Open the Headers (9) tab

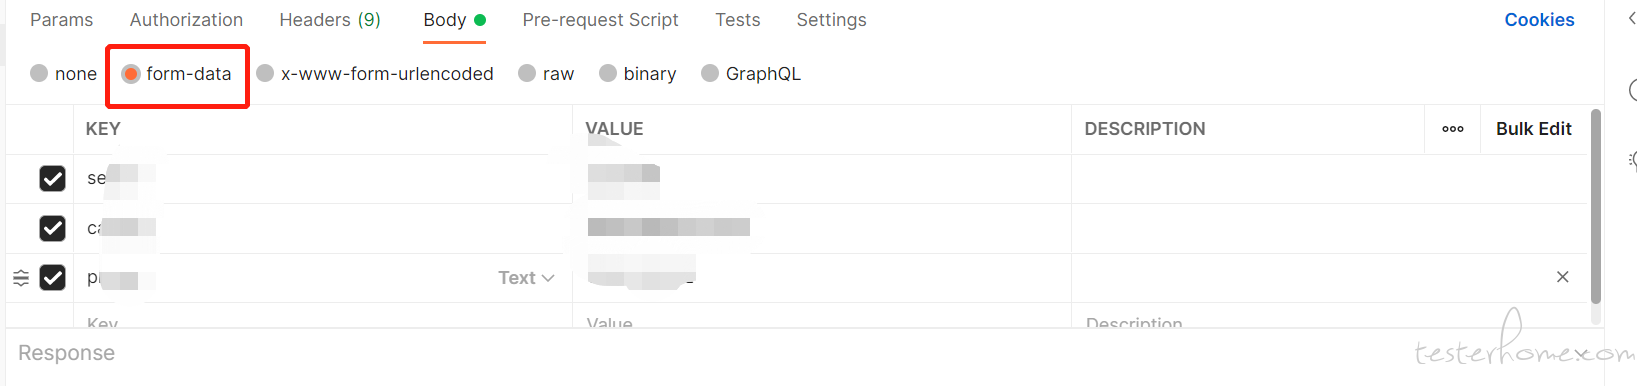pos(330,20)
